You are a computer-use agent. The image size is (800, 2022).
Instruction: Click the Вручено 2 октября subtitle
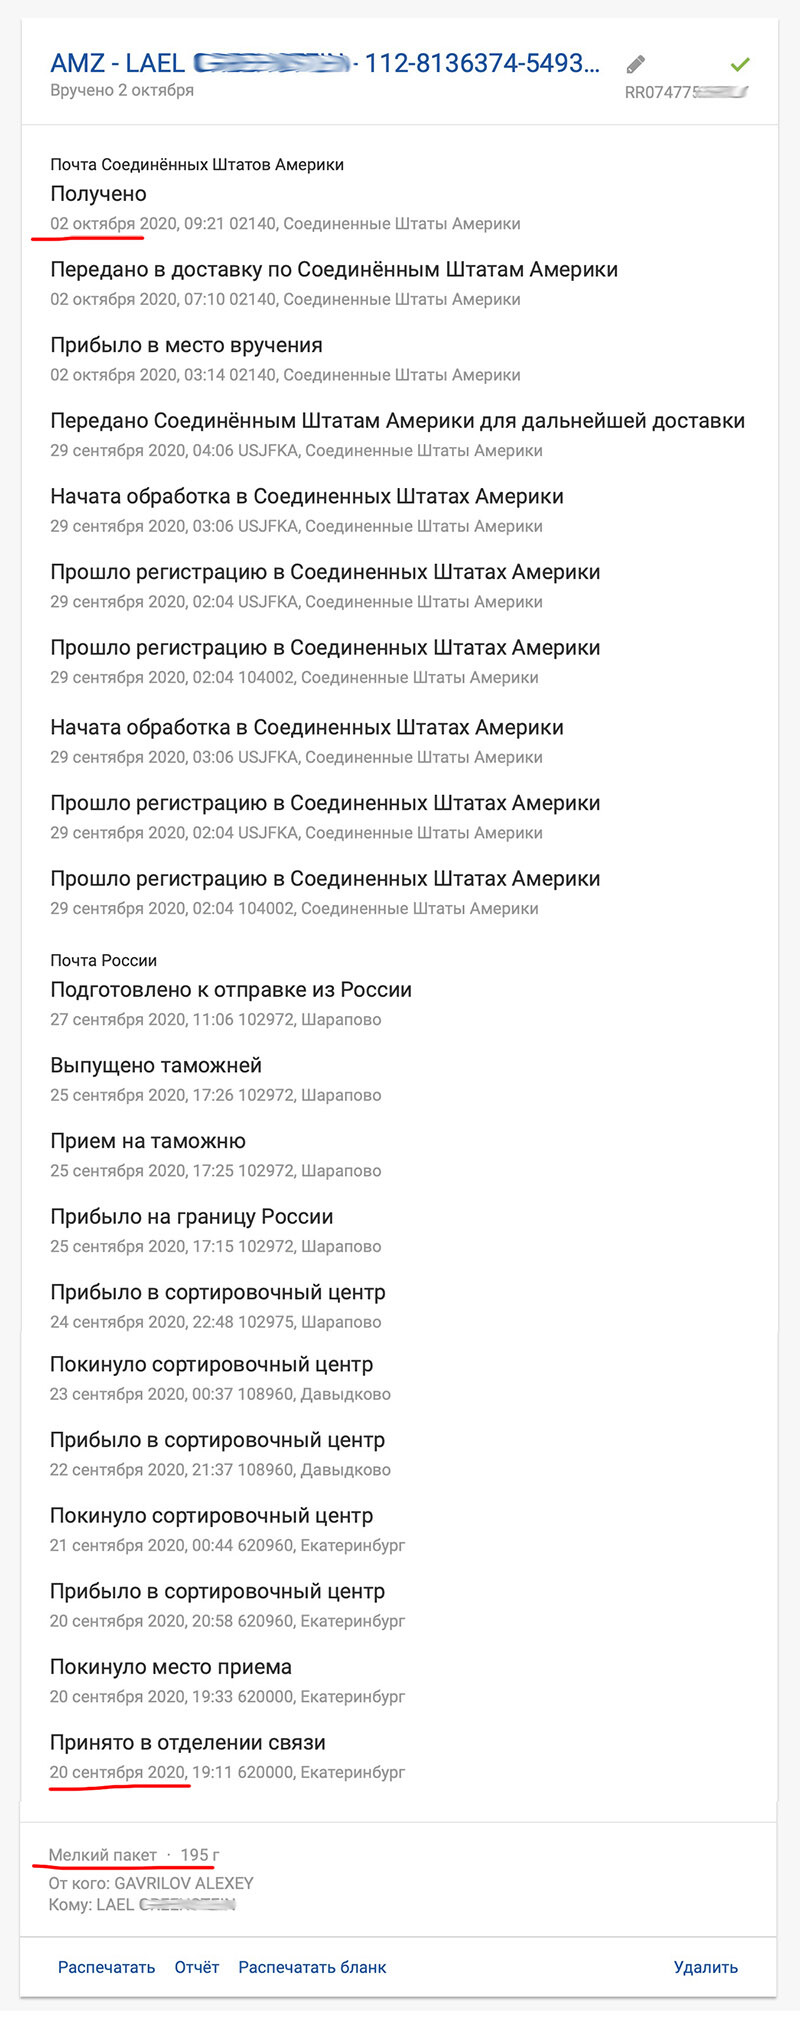tap(122, 90)
